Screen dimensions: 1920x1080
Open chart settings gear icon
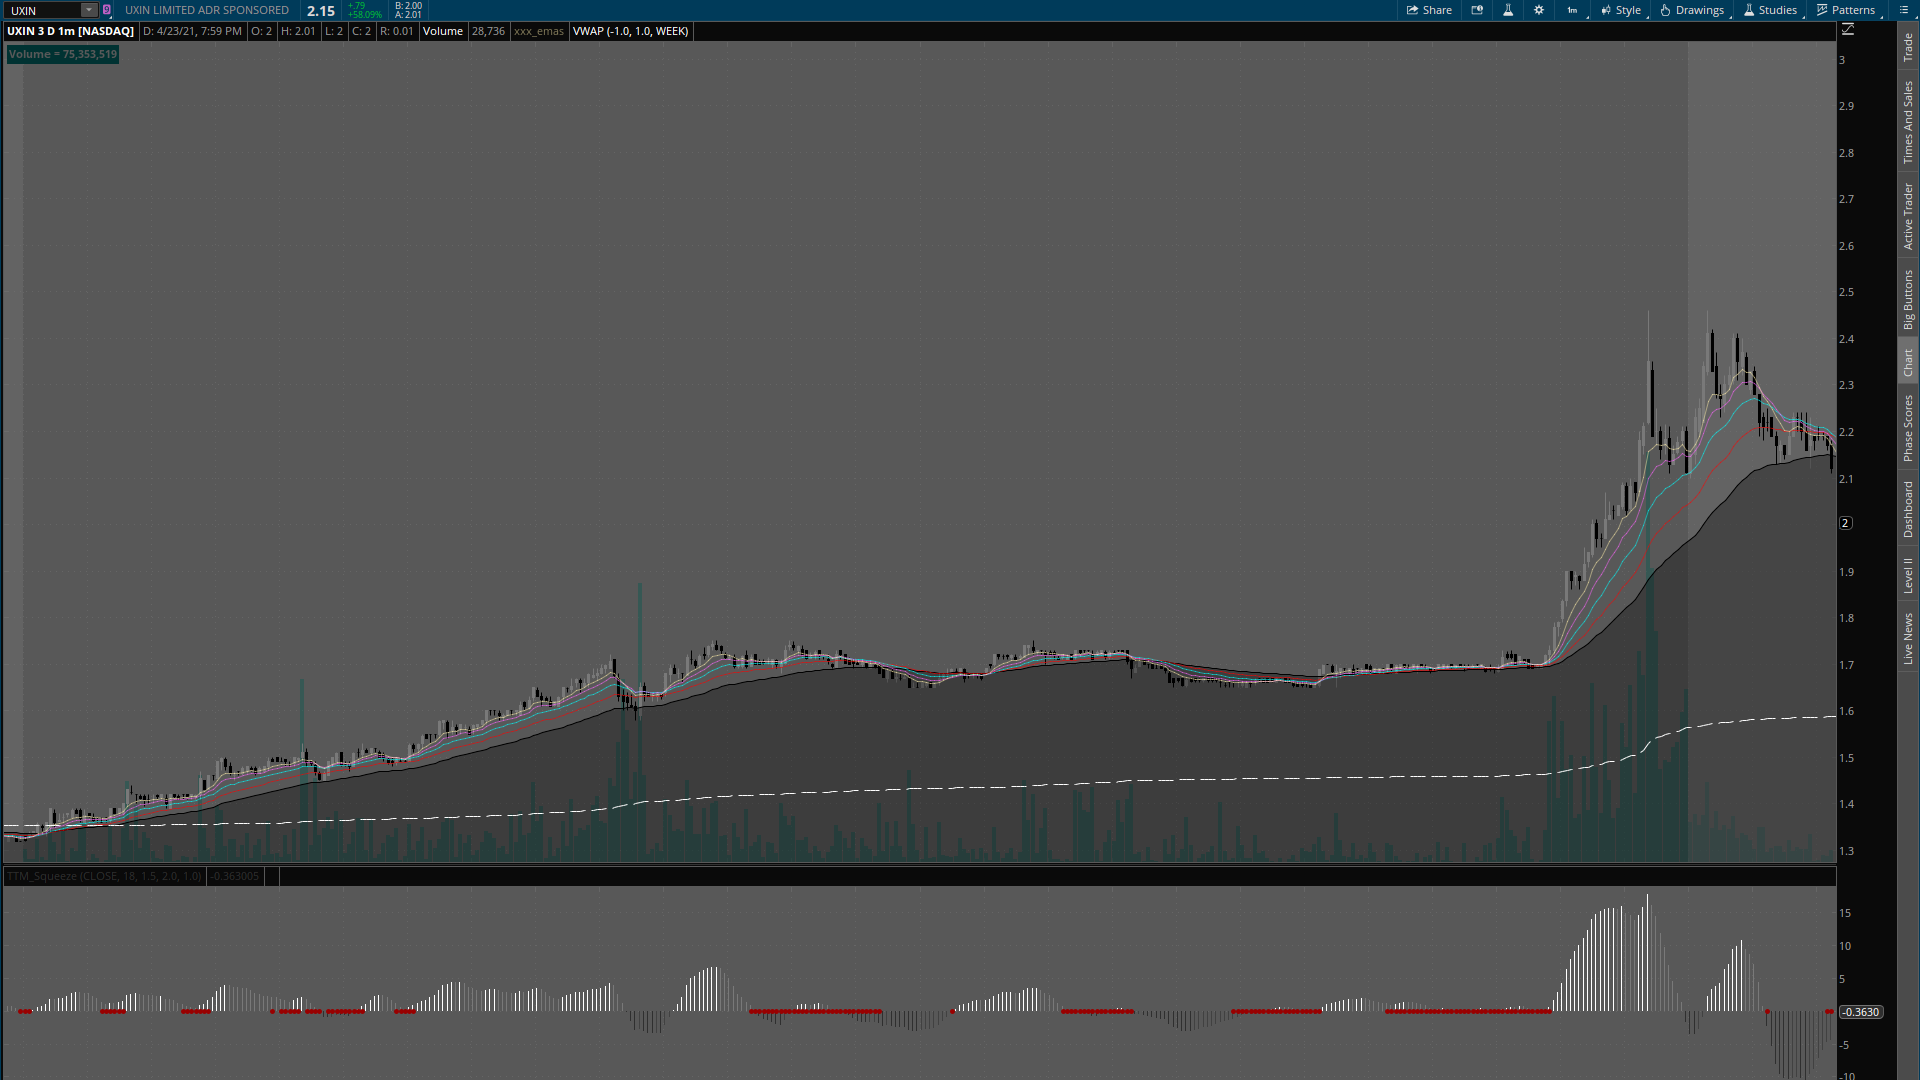point(1539,10)
